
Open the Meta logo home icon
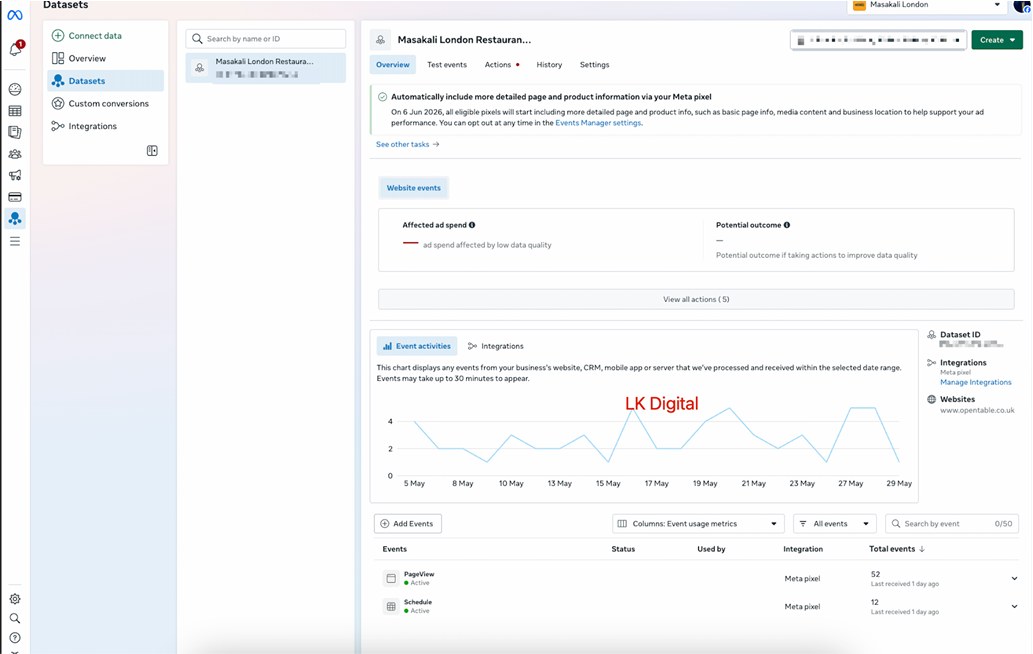point(14,15)
